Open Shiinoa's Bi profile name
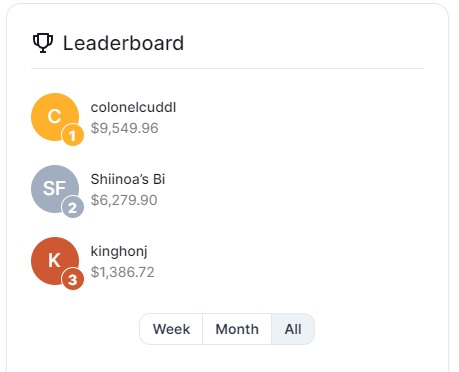 [x=128, y=179]
